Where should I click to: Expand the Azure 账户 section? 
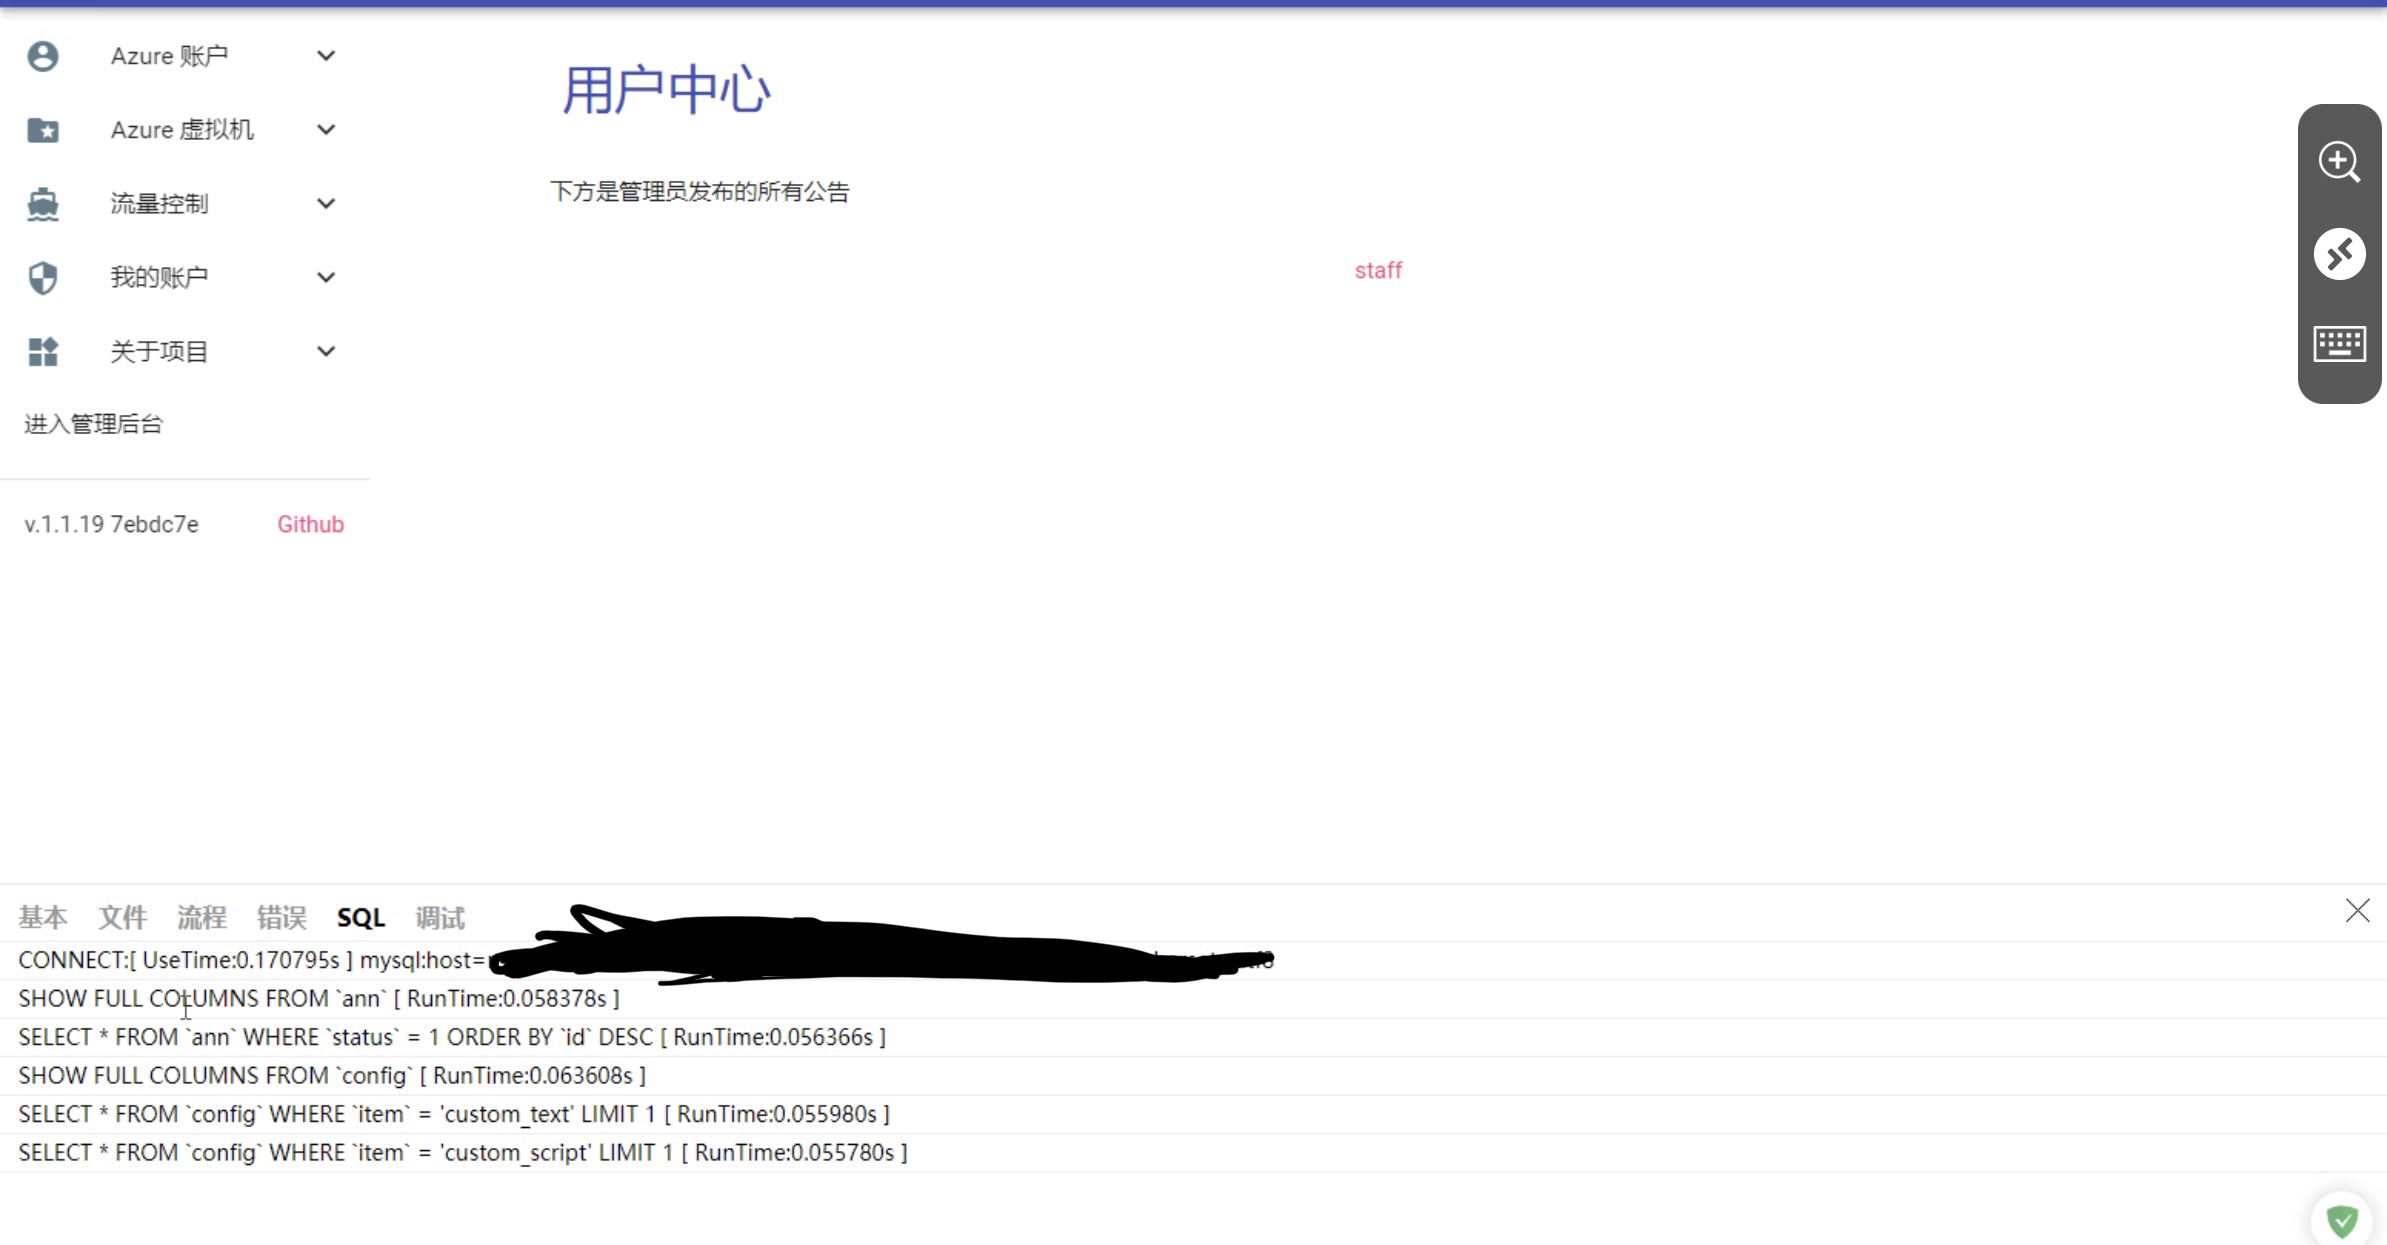325,56
